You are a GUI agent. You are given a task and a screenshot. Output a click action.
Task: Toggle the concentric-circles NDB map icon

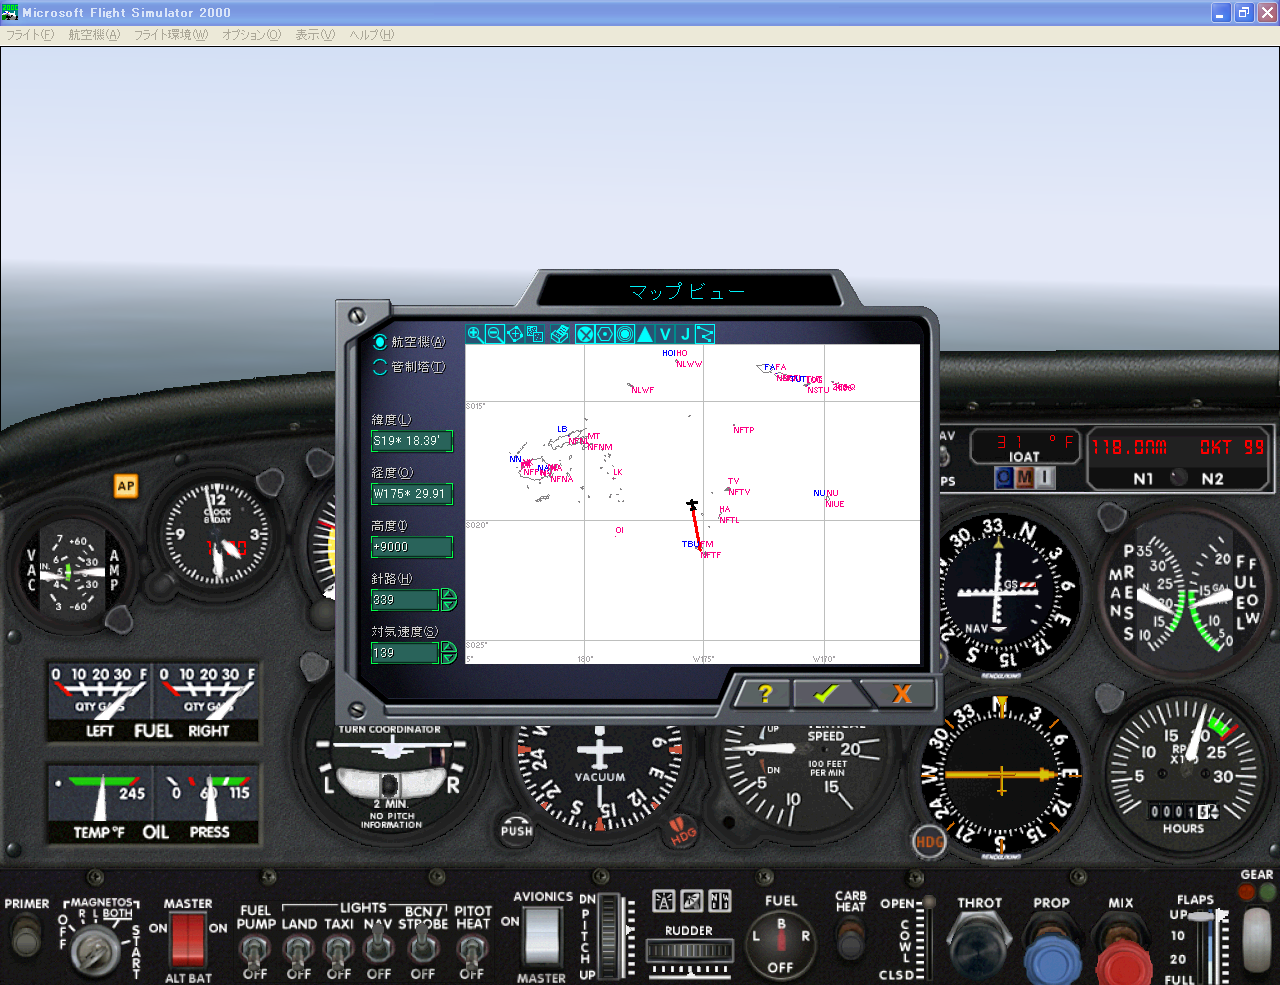[625, 334]
